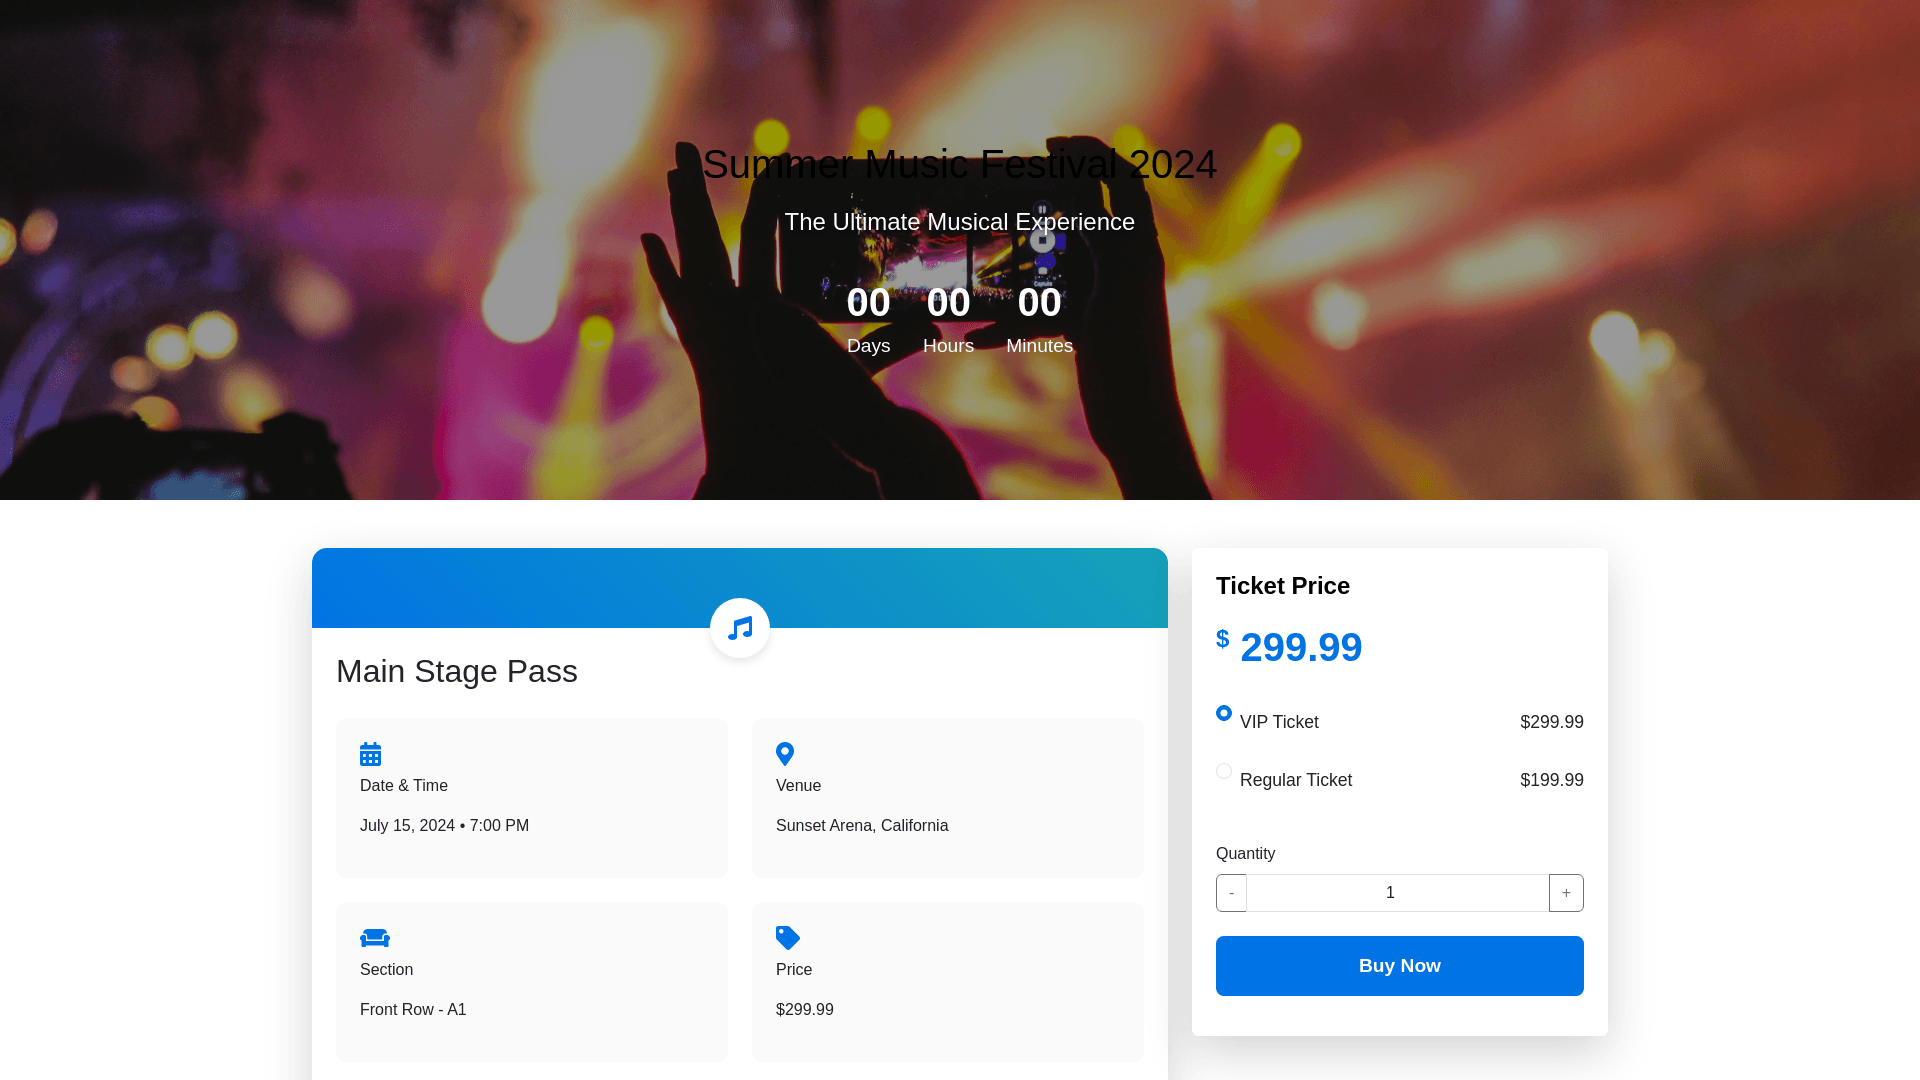Click the Sunset Arena, California venue text

point(862,826)
